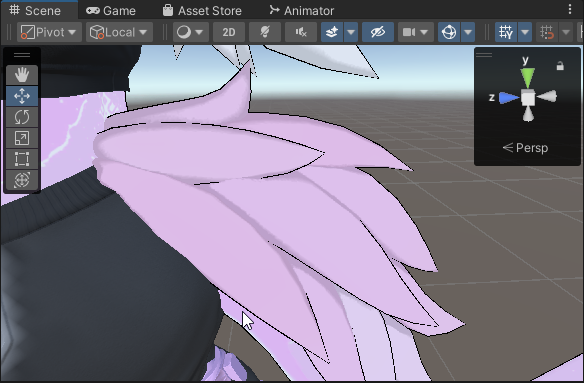Toggle scene gizmos visibility

point(449,32)
